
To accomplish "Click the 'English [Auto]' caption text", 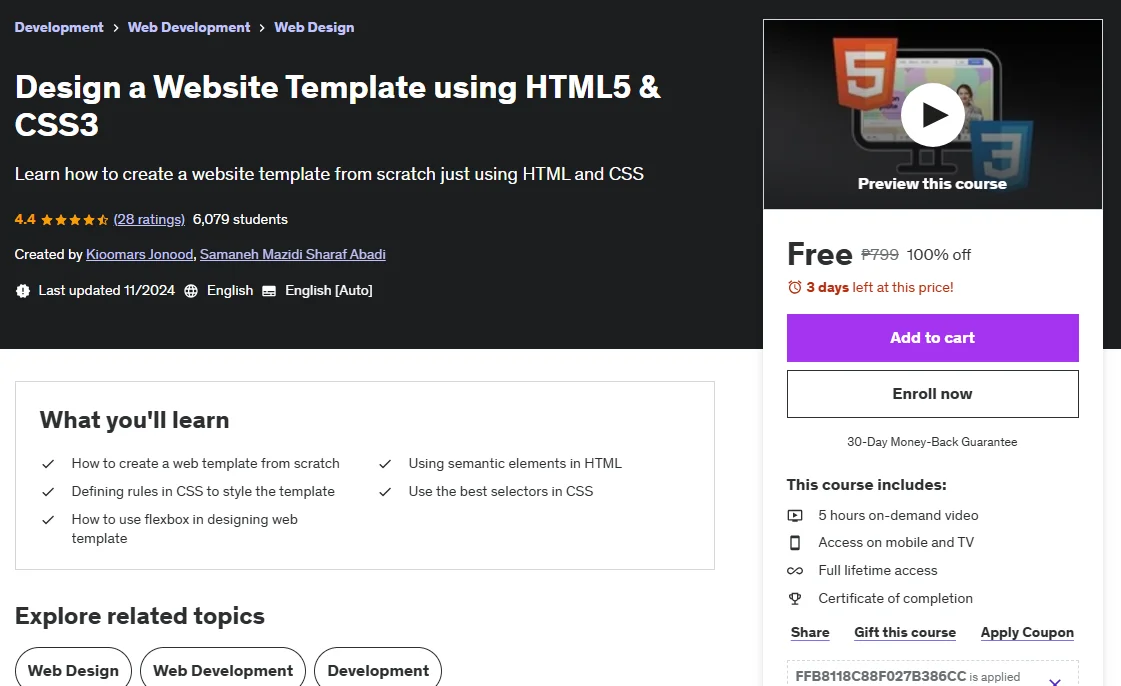I will pos(329,290).
